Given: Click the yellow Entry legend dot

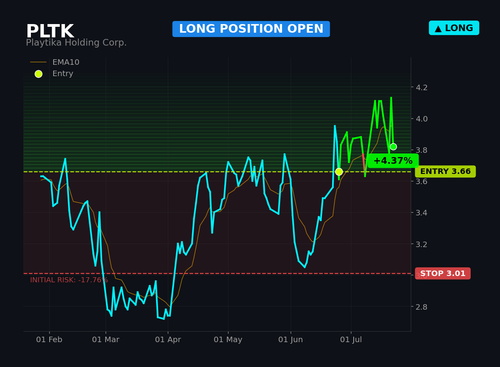Looking at the screenshot, I should pyautogui.click(x=39, y=74).
